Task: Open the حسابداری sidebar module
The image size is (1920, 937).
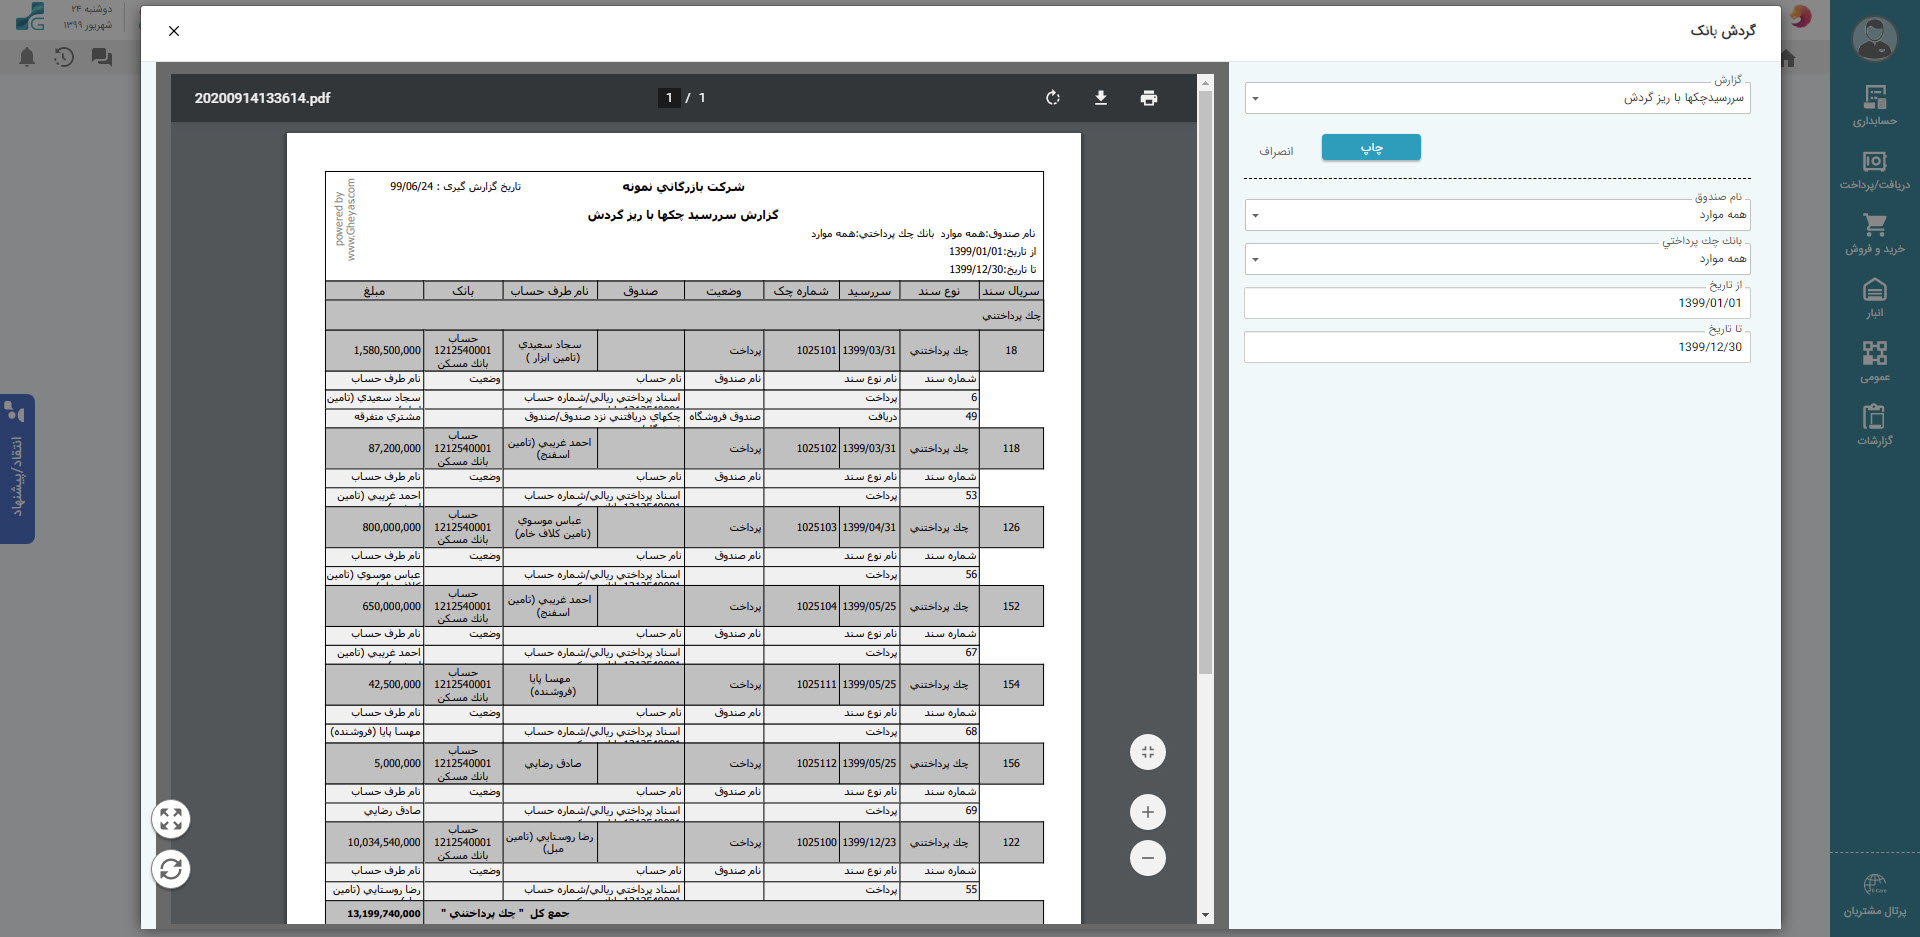Action: 1874,105
